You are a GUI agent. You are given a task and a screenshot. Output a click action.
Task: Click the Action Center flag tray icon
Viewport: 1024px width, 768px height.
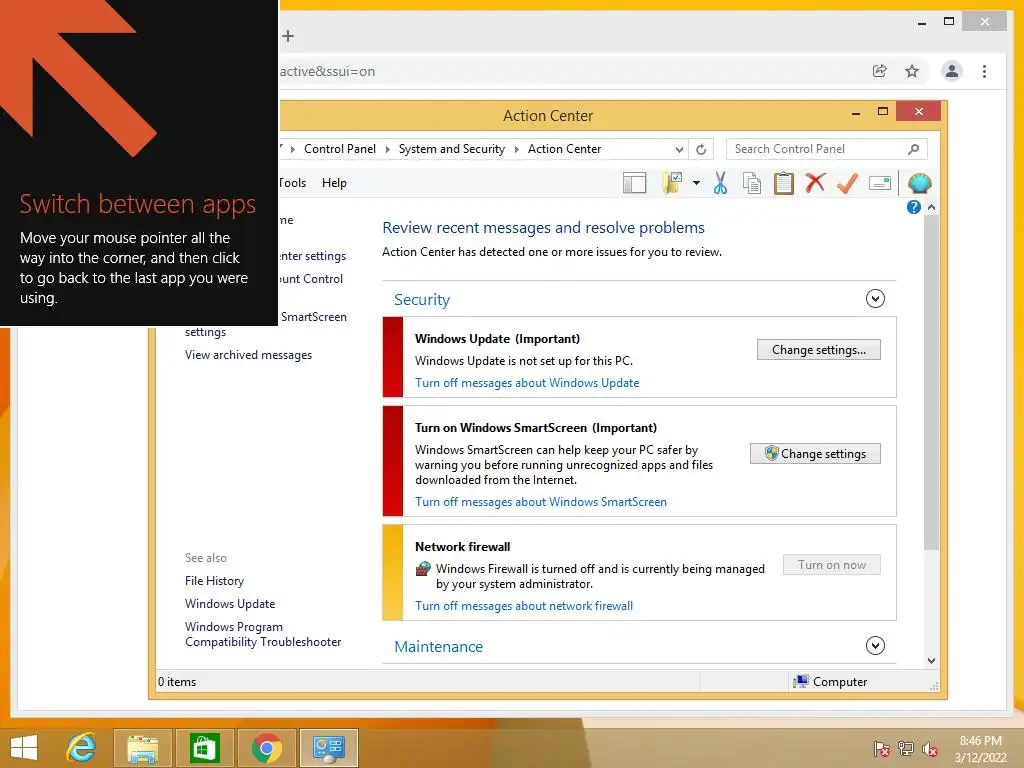pos(881,749)
